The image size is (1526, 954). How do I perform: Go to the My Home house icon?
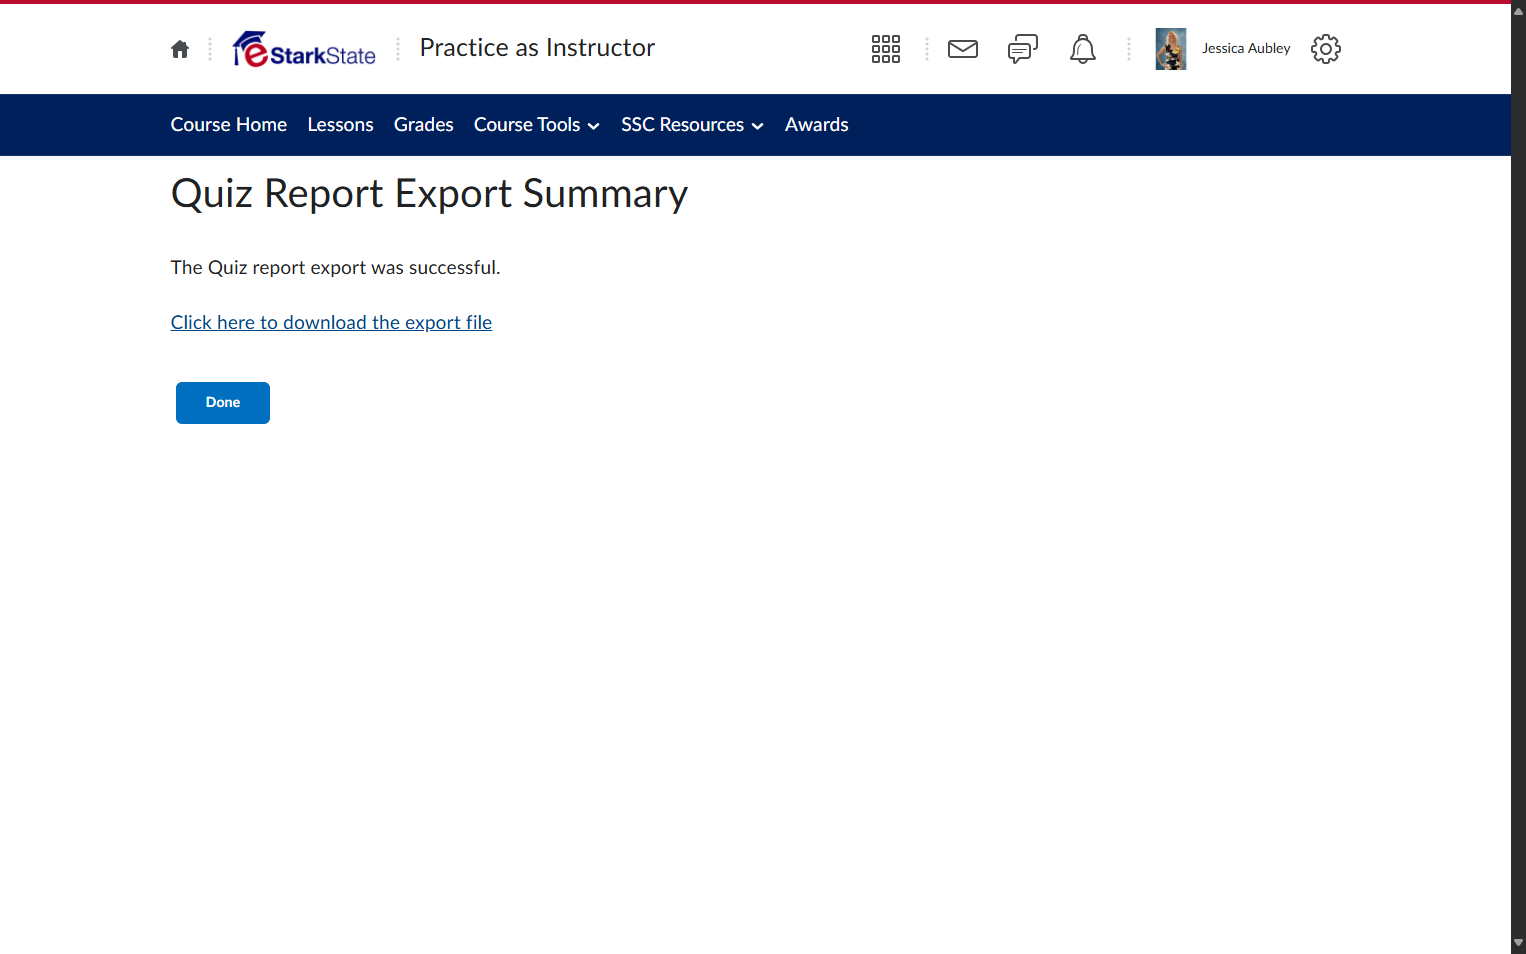[x=180, y=49]
